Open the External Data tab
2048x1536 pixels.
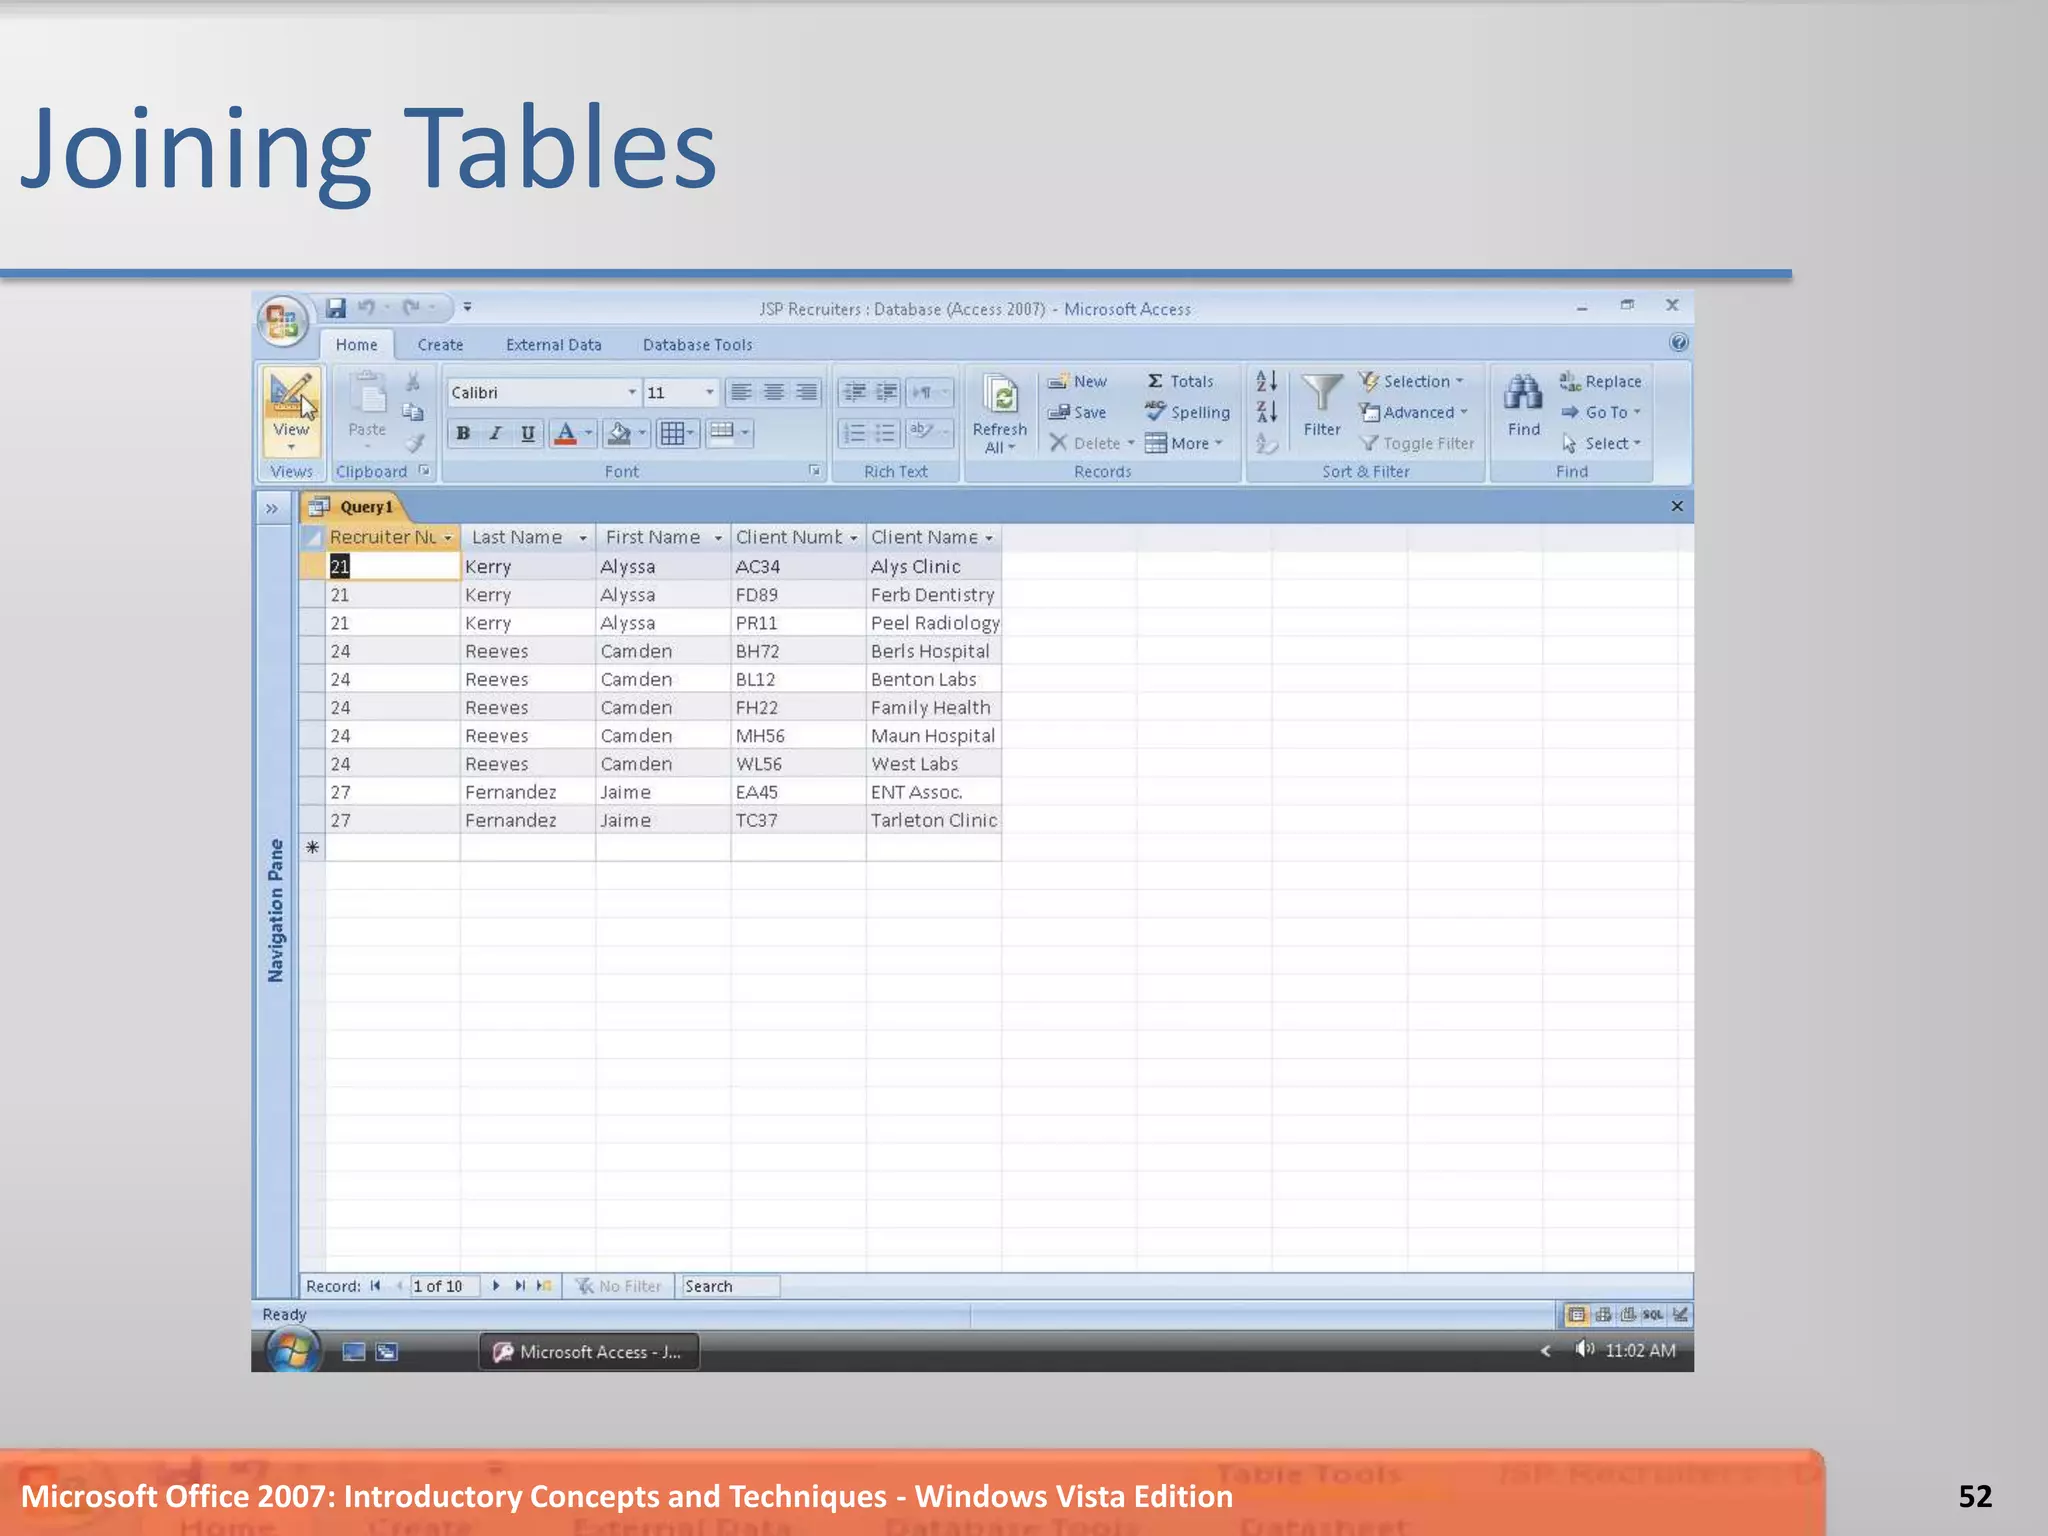pos(554,345)
